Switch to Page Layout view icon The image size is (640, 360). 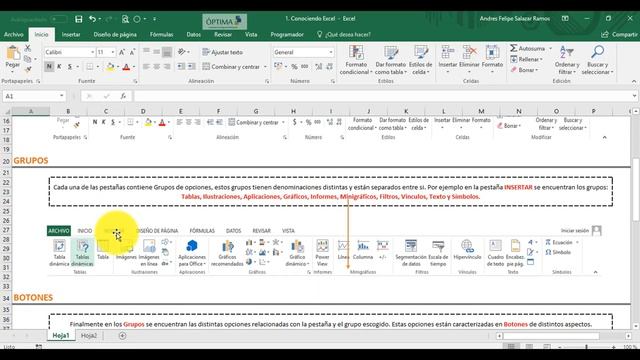click(529, 347)
